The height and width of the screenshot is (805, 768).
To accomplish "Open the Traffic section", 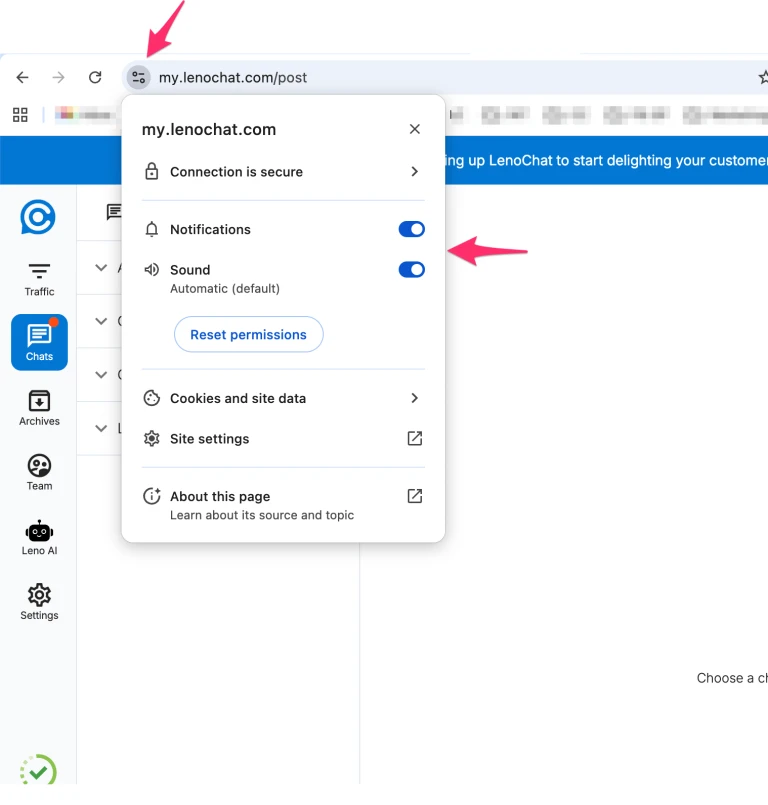I will coord(39,279).
